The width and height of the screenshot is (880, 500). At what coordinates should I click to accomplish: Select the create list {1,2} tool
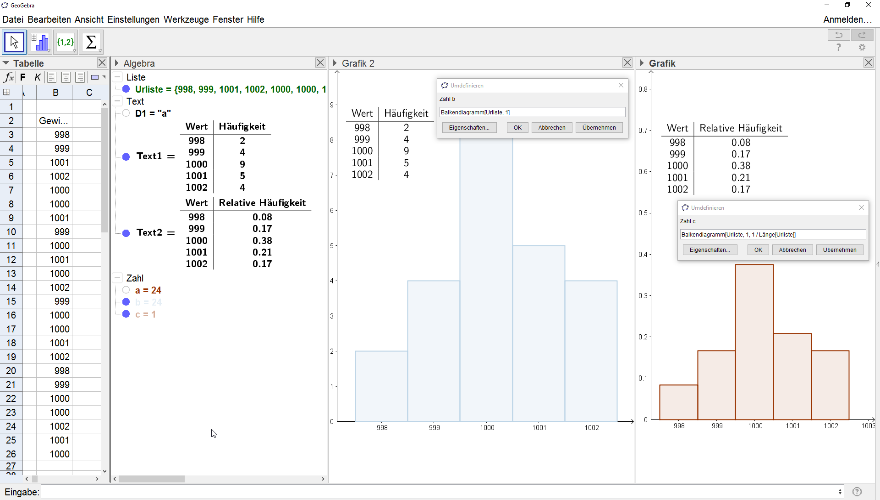point(66,42)
